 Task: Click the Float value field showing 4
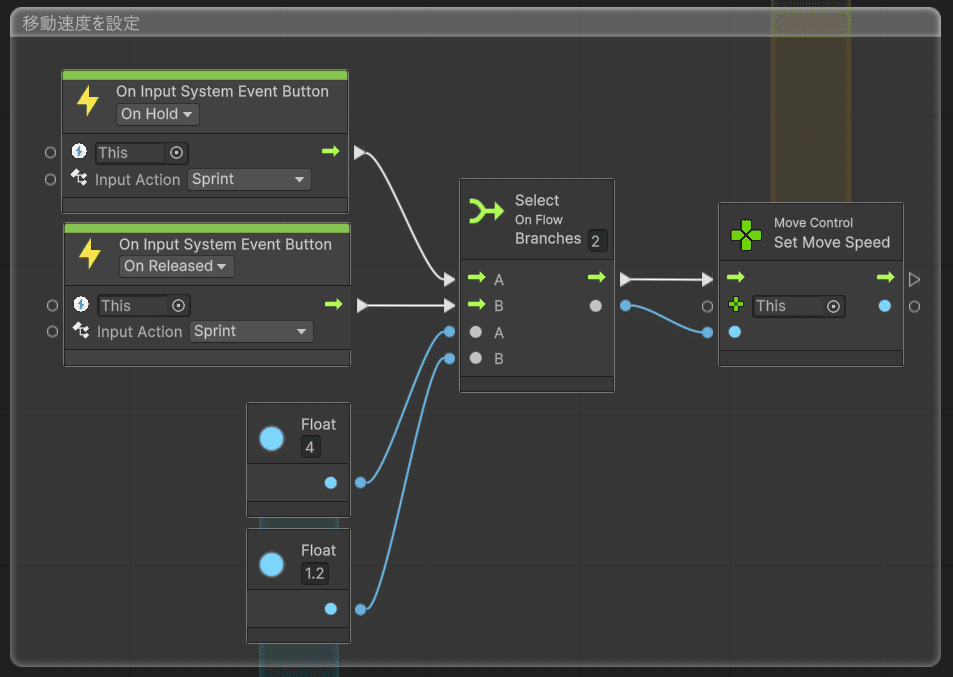[311, 447]
